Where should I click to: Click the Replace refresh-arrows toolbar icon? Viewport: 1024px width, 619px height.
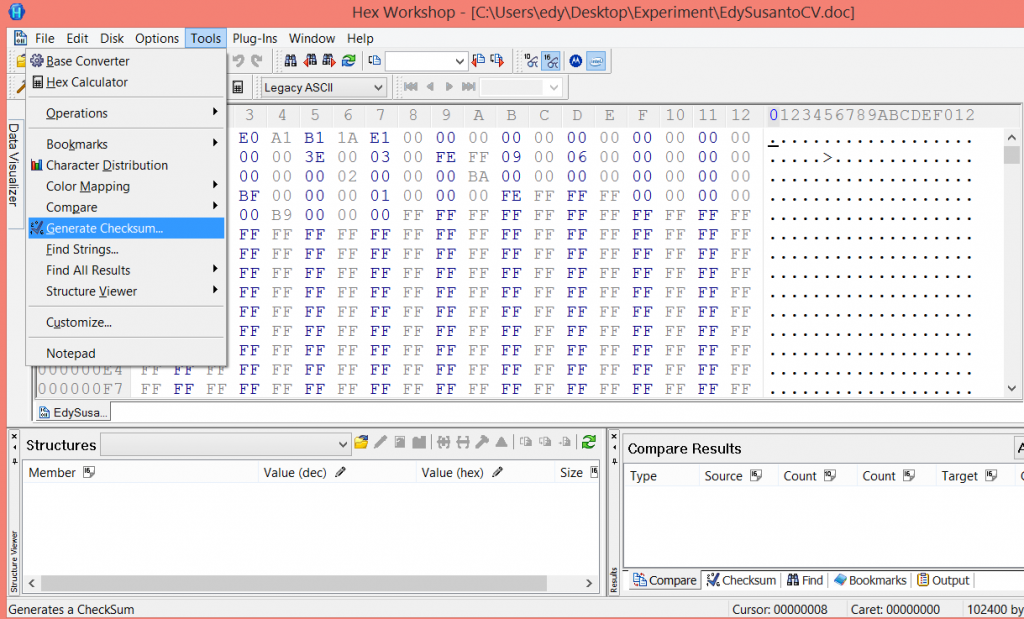coord(348,61)
